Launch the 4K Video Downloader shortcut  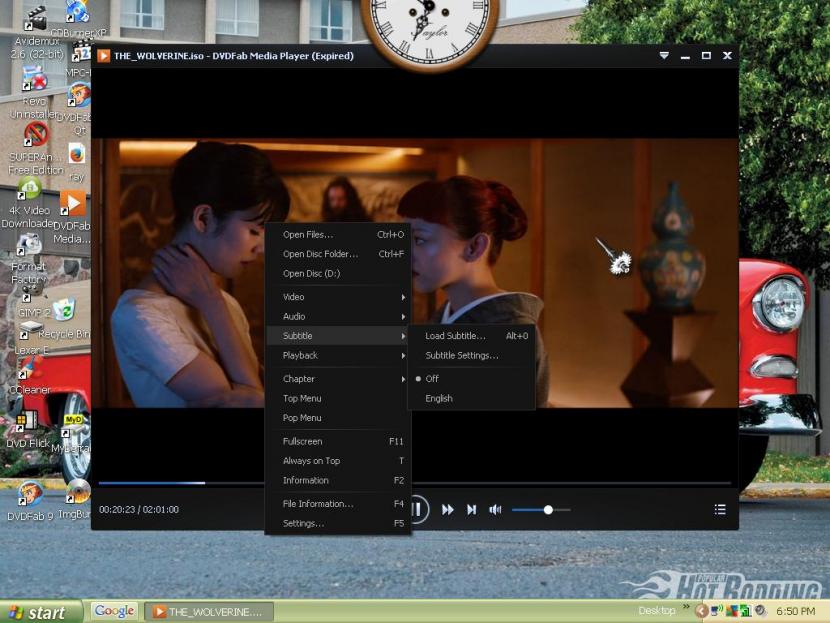(30, 189)
